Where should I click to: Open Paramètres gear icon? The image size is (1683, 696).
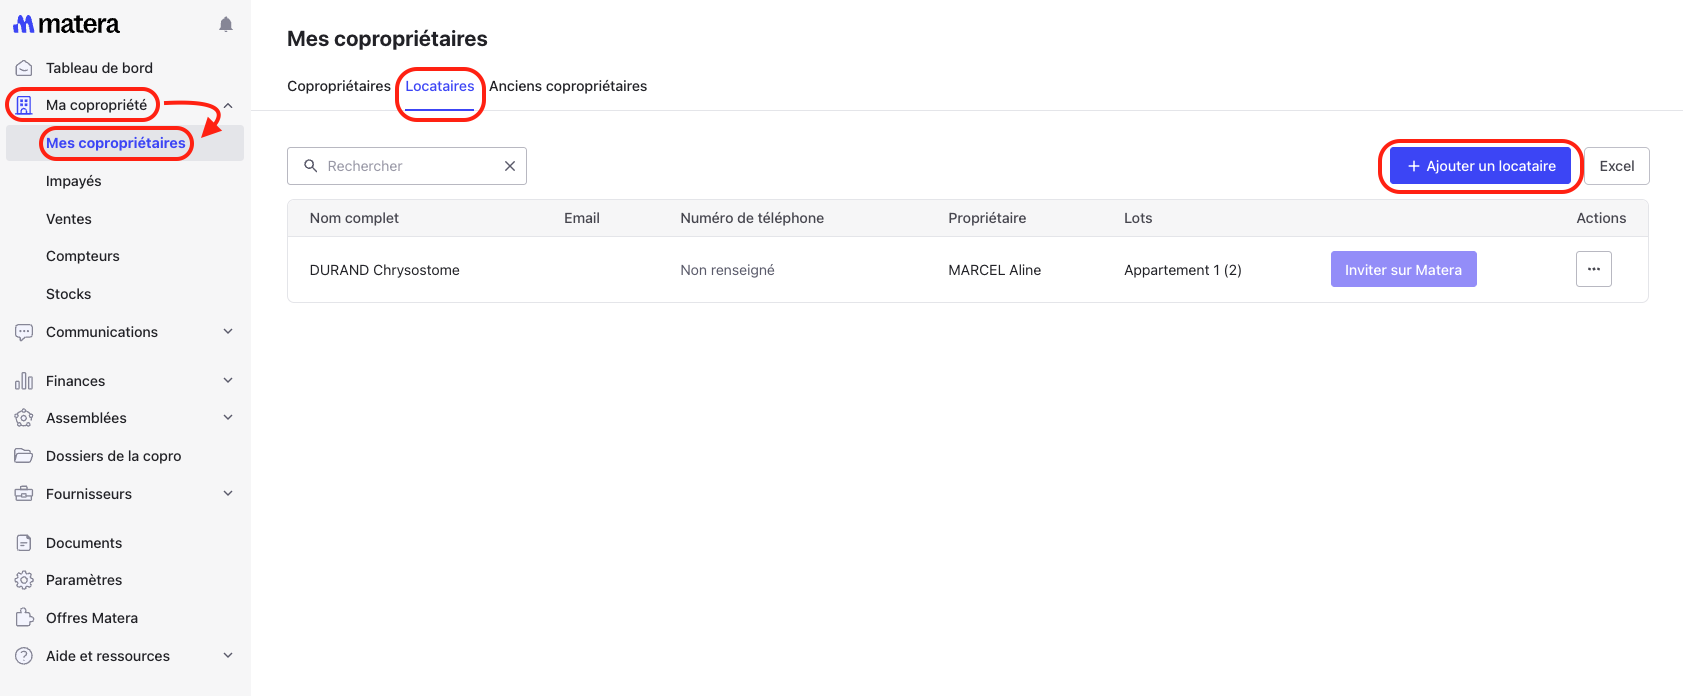pos(24,580)
